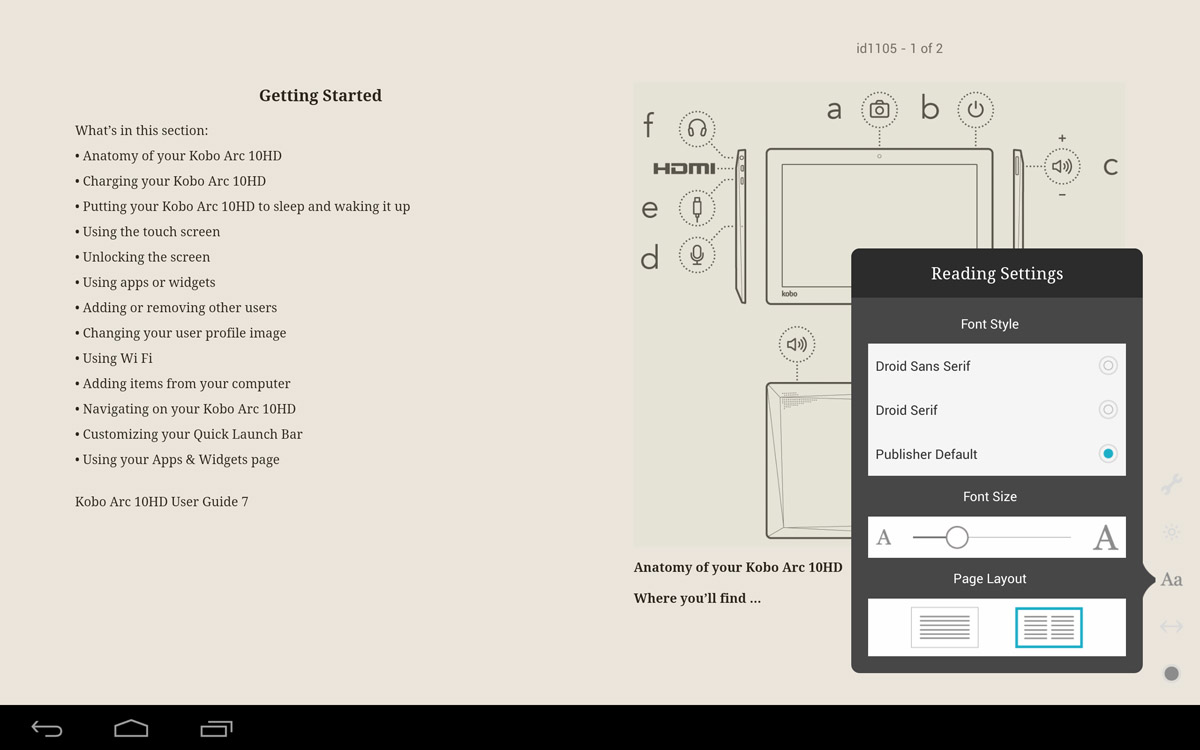Click "Using apps or widgets" bullet
The height and width of the screenshot is (750, 1200).
[x=145, y=282]
